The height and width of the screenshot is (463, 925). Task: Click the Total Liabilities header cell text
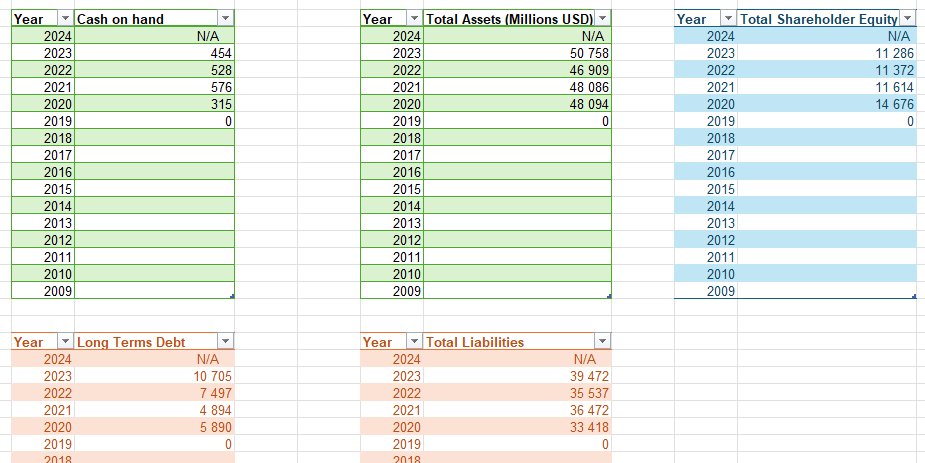[x=476, y=342]
